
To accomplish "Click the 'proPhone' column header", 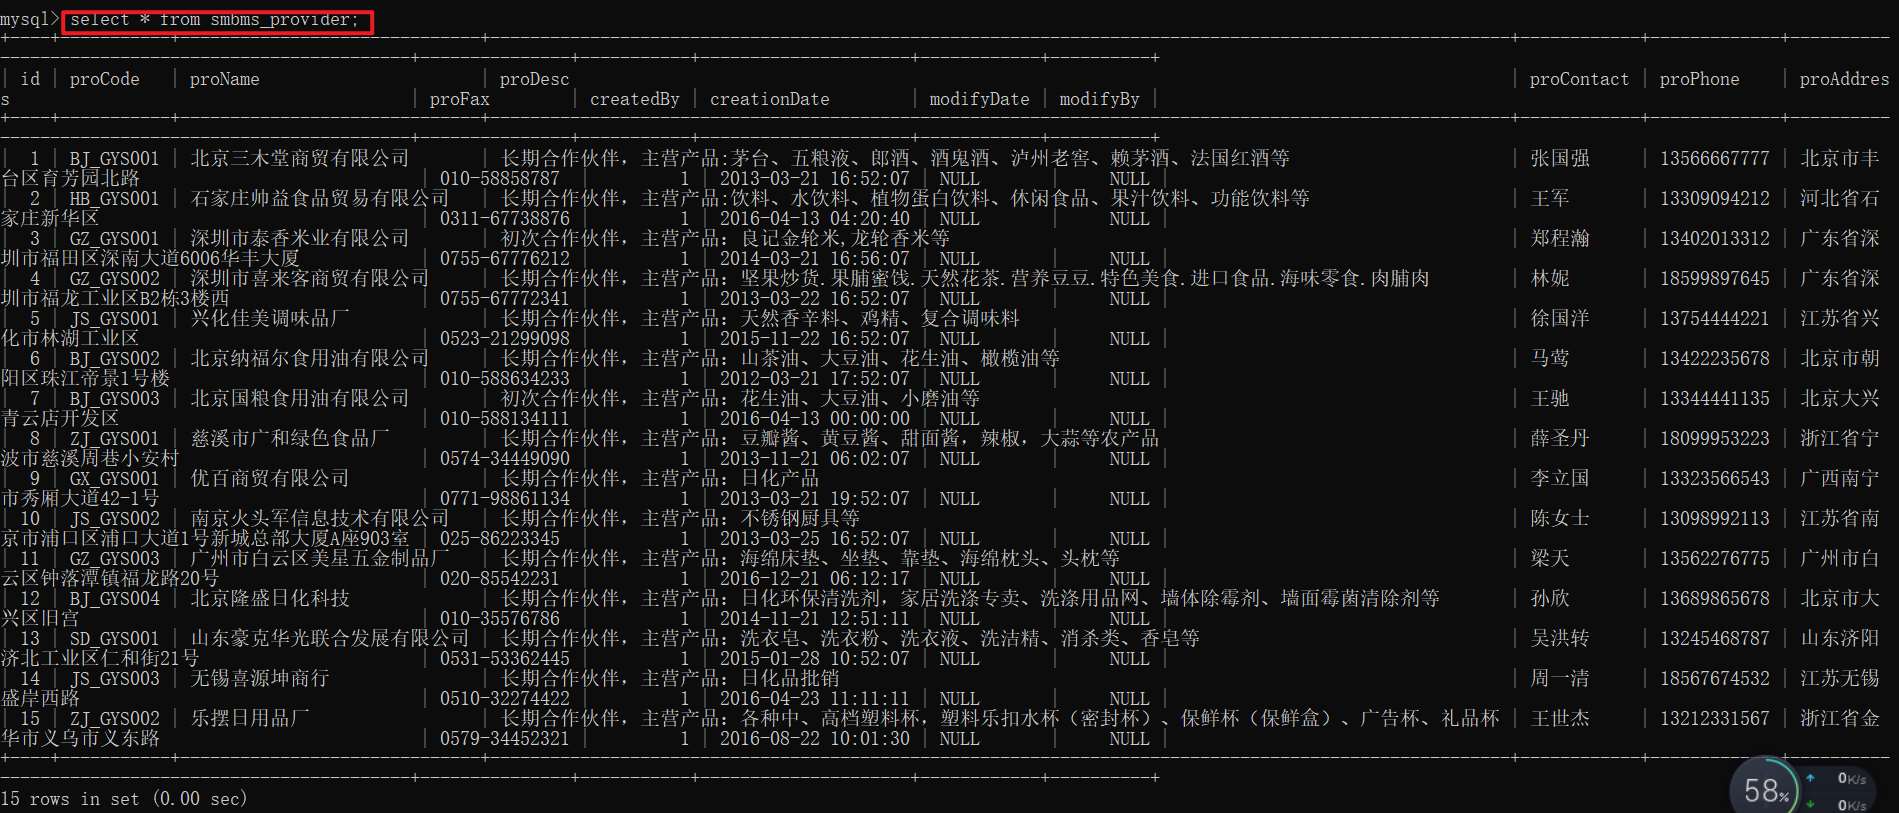I will pos(1700,79).
